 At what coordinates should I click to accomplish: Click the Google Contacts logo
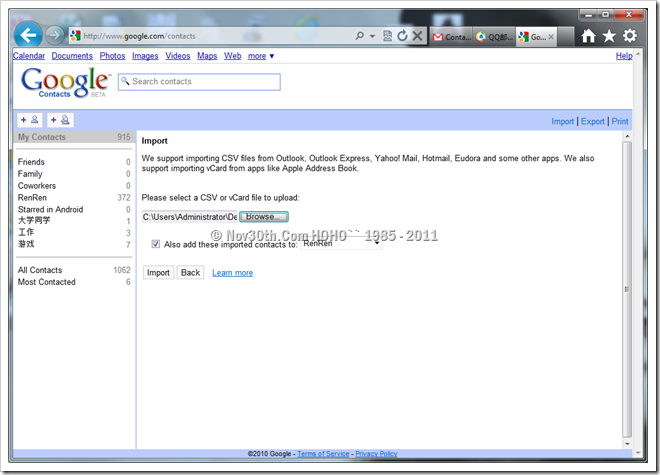pyautogui.click(x=66, y=82)
